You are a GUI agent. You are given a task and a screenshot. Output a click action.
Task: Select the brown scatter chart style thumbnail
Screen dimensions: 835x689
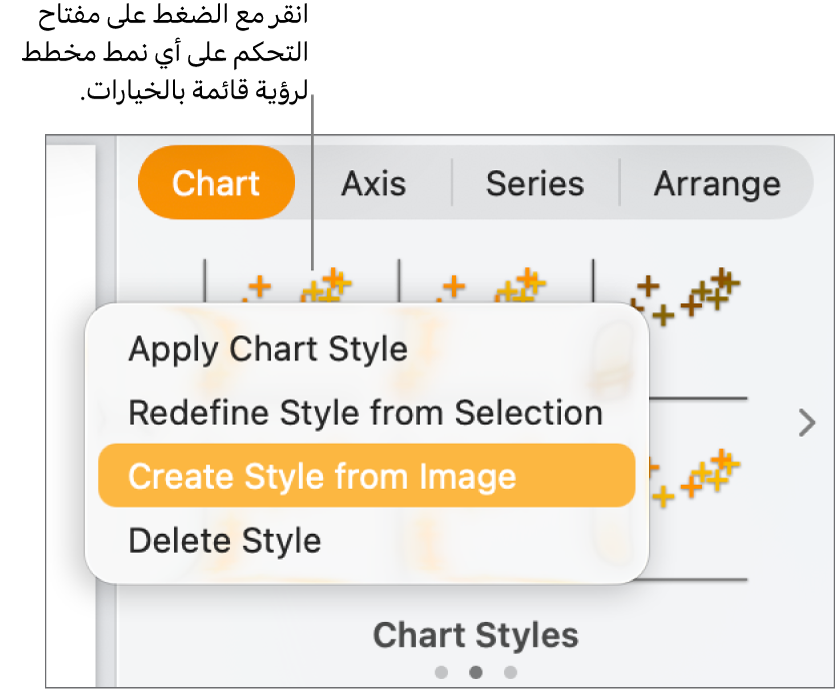point(687,293)
